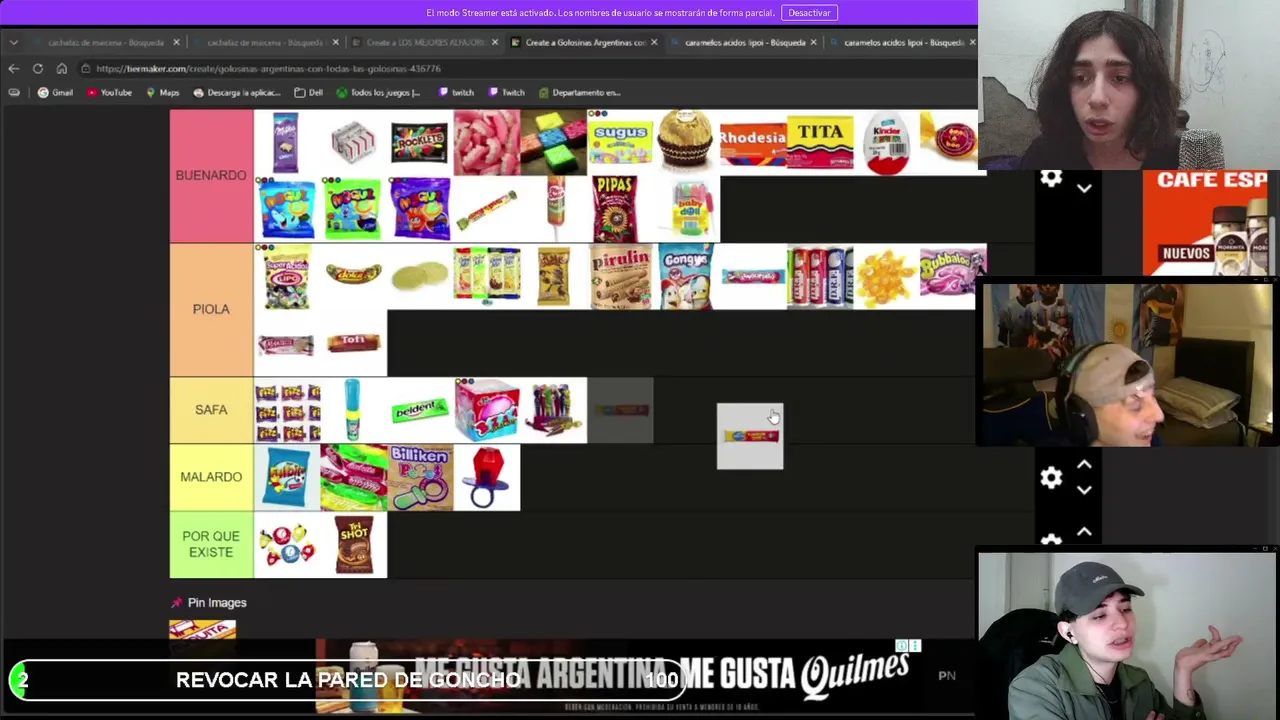Image resolution: width=1280 pixels, height=720 pixels.
Task: Select the baby doll candy image
Action: [686, 209]
